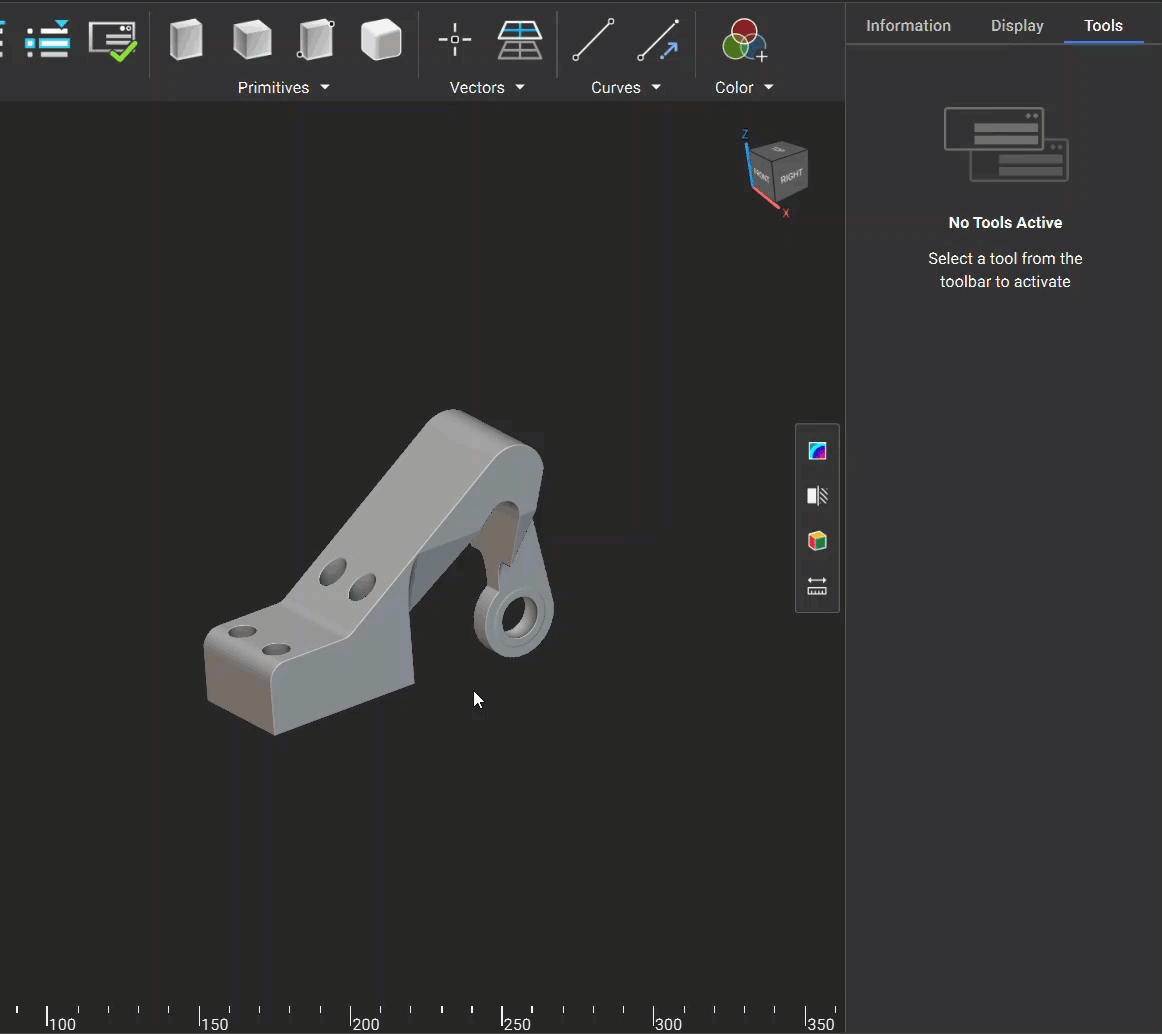Toggle the section clipping view icon
Viewport: 1162px width, 1034px height.
coord(817,496)
